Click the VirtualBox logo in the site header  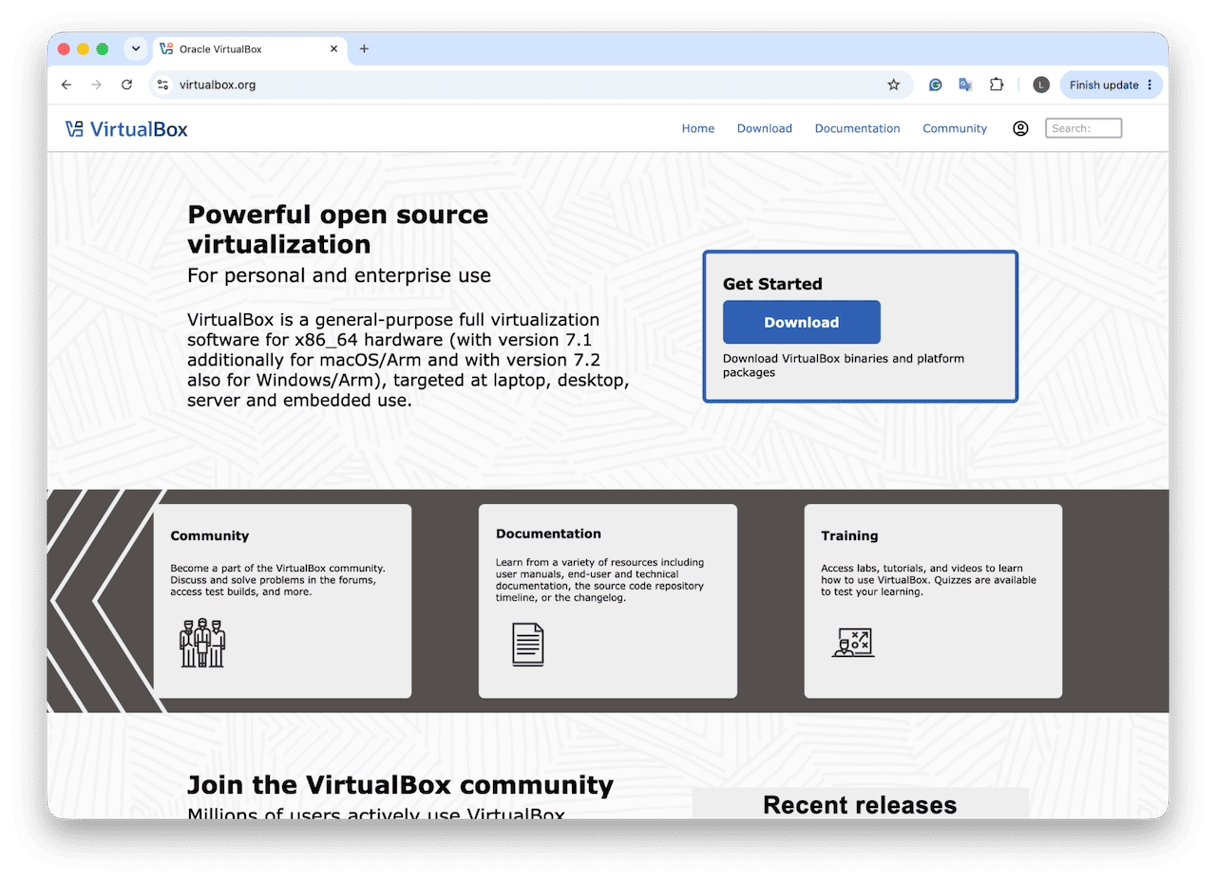pyautogui.click(x=126, y=129)
